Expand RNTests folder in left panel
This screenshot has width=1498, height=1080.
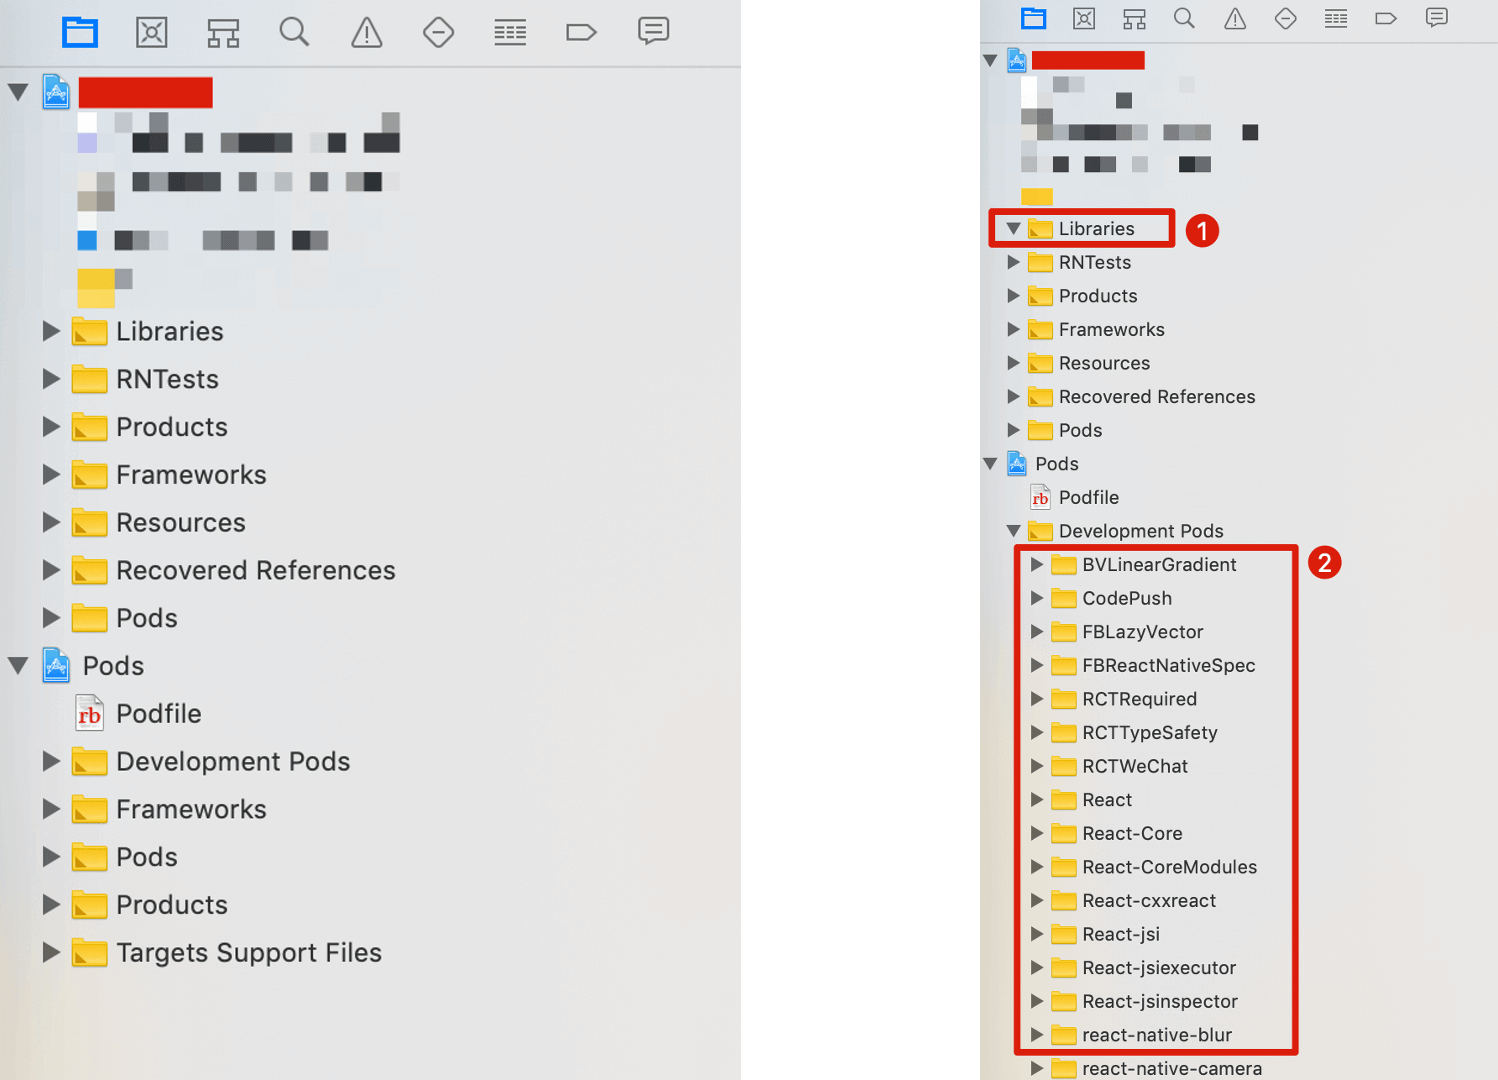(x=50, y=379)
